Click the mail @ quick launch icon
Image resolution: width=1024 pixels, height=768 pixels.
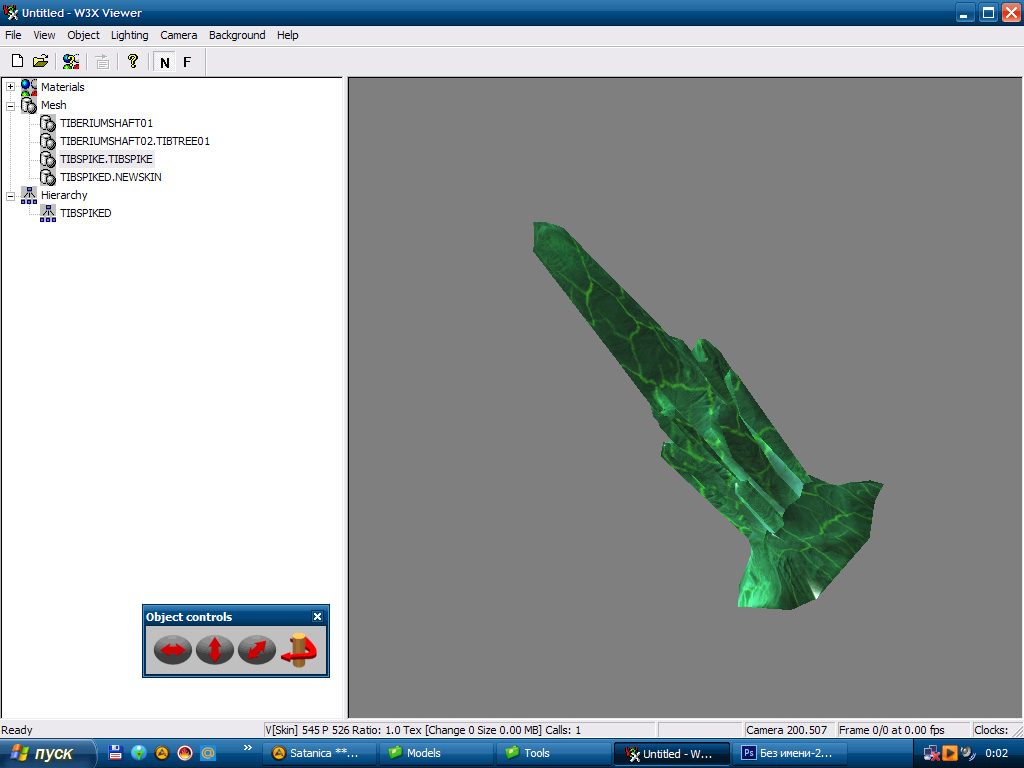tap(208, 753)
